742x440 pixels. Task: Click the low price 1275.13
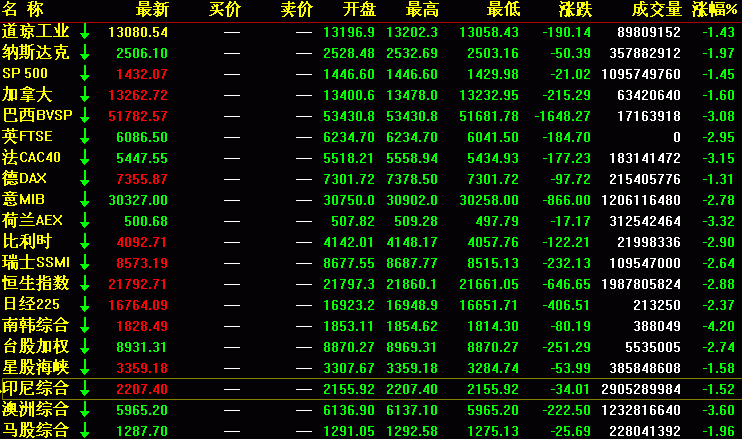[x=493, y=431]
